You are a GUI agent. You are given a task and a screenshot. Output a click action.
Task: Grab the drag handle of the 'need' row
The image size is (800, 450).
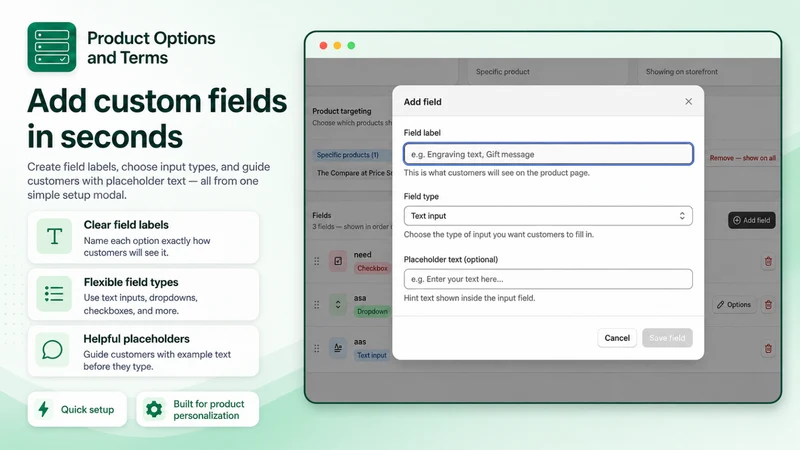click(x=317, y=261)
